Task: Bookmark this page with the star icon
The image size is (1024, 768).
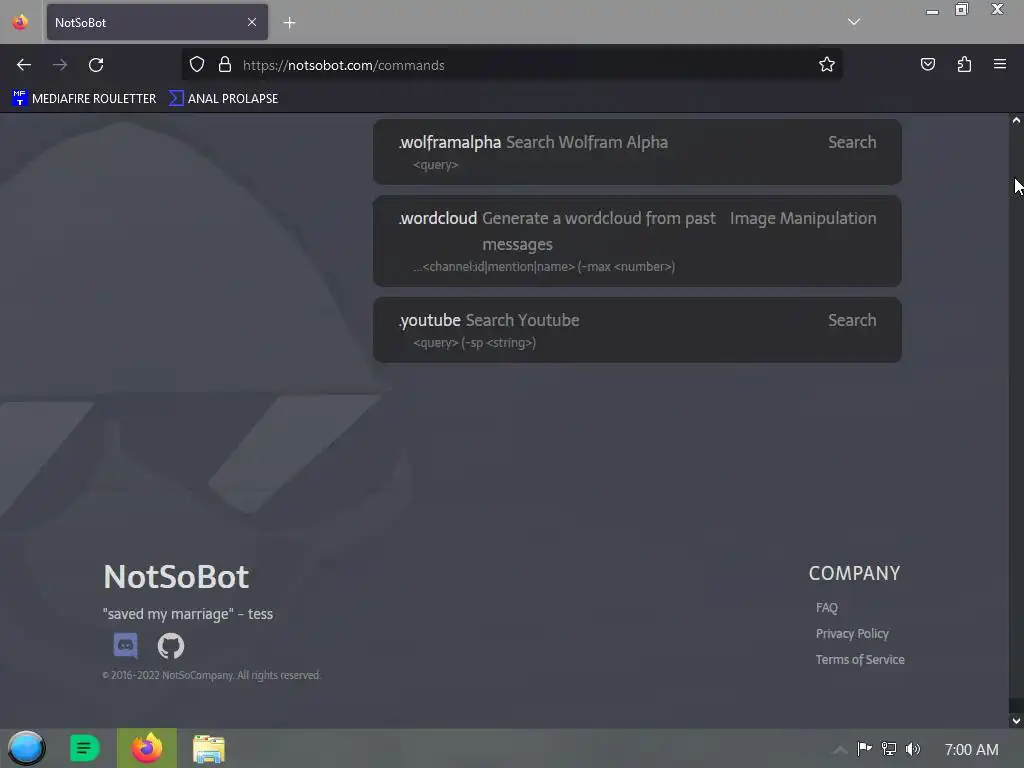Action: point(827,64)
